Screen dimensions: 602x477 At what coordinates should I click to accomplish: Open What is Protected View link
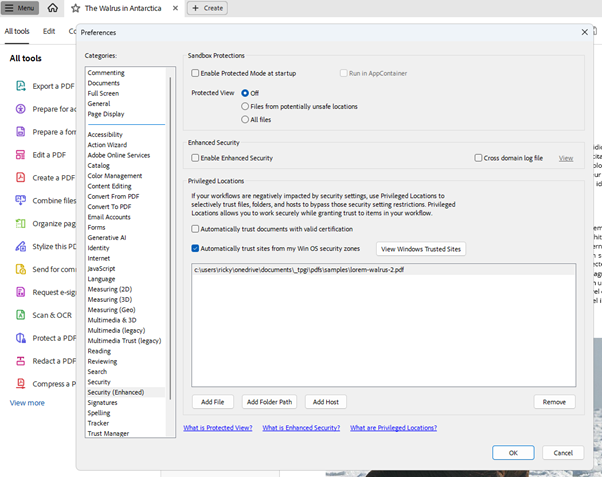218,428
